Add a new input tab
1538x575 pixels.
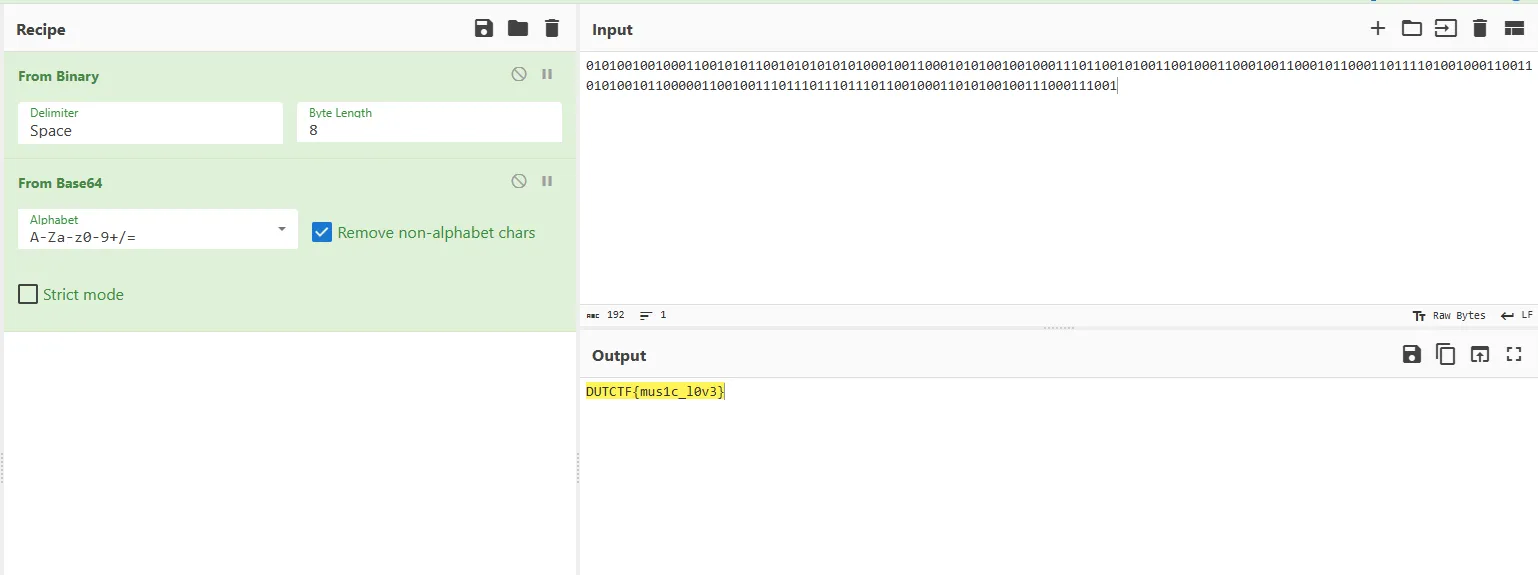coord(1377,29)
